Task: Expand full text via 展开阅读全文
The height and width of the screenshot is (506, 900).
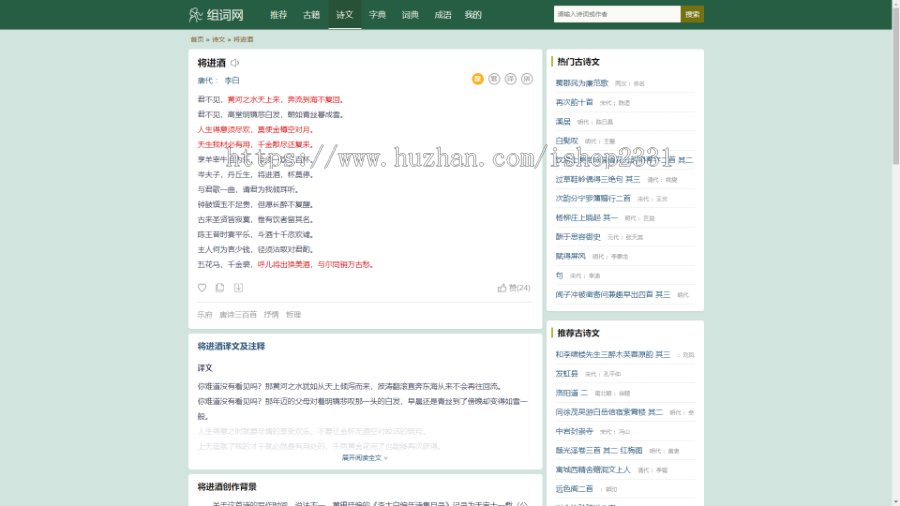Action: [364, 458]
